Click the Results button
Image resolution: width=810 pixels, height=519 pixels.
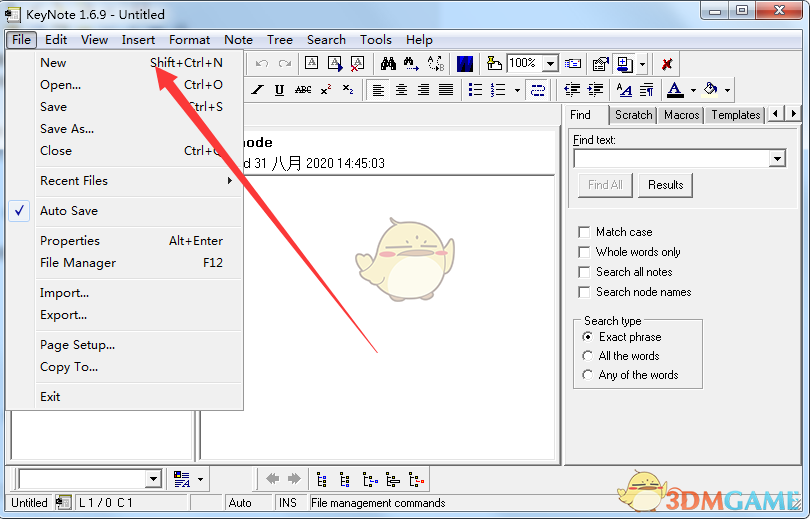point(665,185)
